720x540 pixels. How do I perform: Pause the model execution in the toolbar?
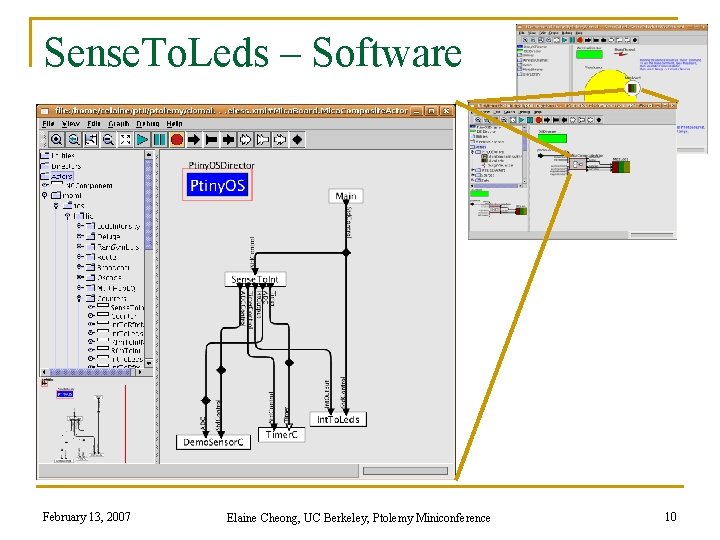159,139
